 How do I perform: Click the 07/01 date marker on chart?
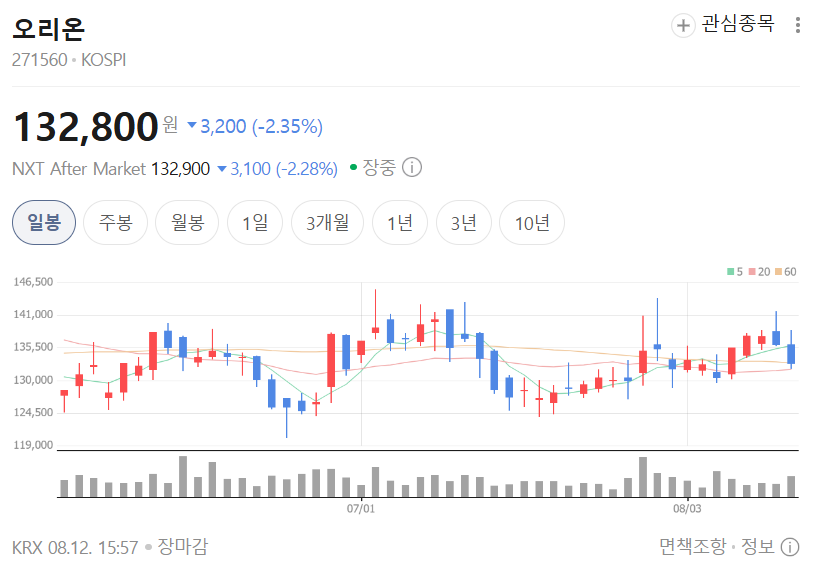click(x=361, y=508)
